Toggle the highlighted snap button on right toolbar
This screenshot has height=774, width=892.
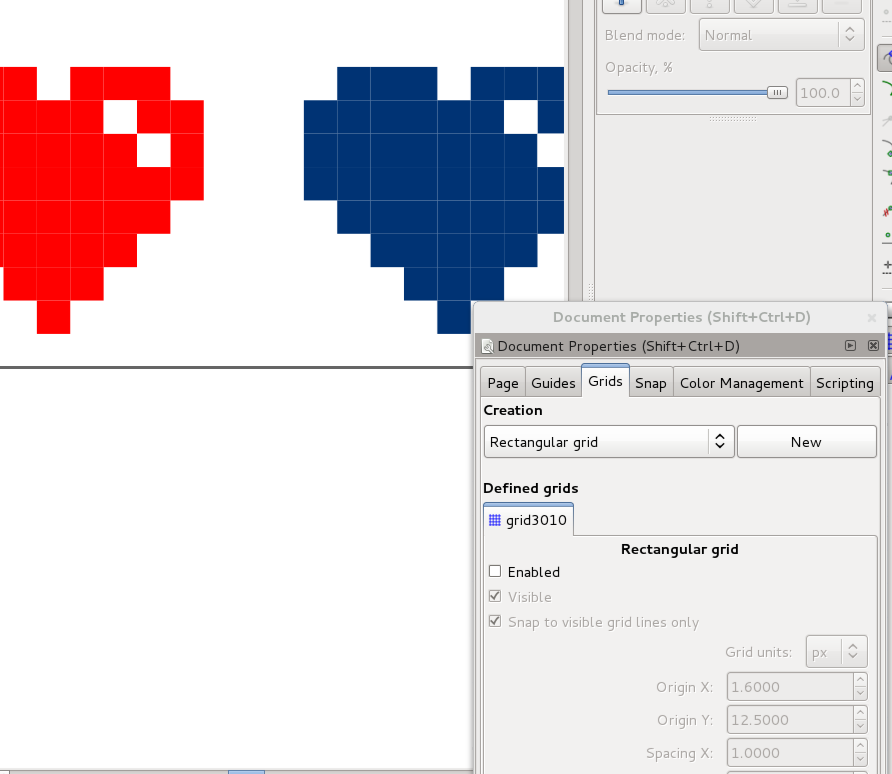coord(884,58)
